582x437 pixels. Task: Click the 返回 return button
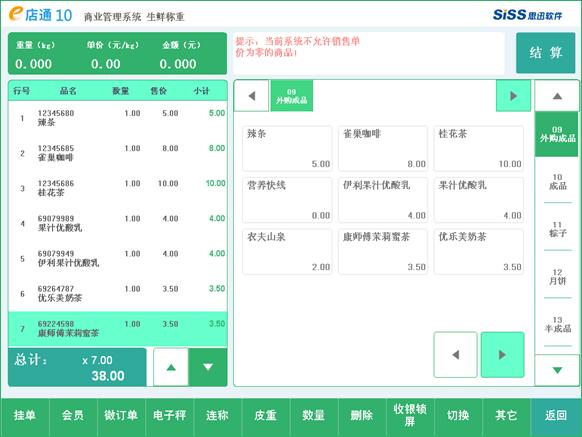[x=556, y=415]
